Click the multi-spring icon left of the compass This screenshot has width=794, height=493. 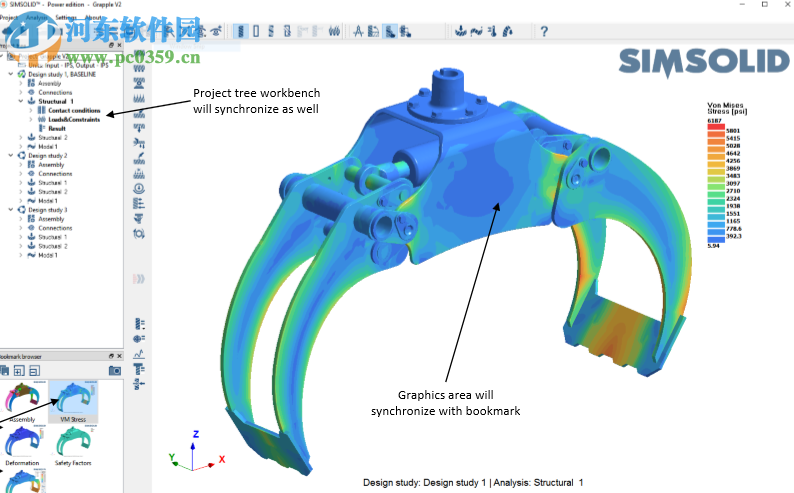334,31
